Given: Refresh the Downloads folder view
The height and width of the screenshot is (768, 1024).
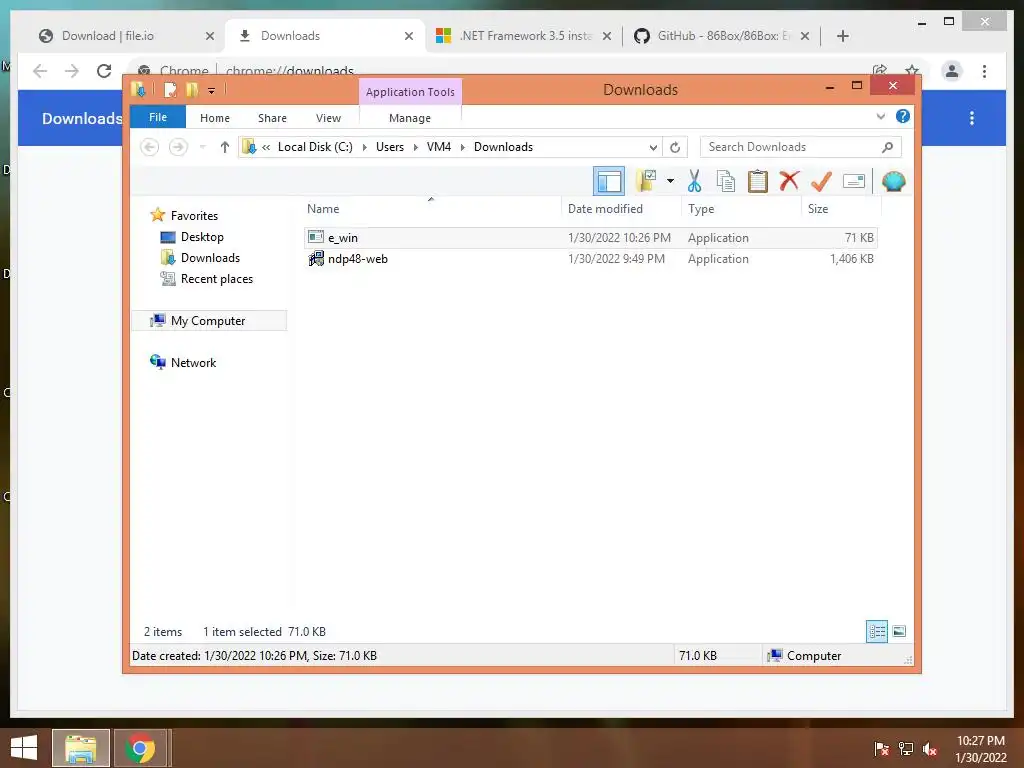Looking at the screenshot, I should coord(675,147).
